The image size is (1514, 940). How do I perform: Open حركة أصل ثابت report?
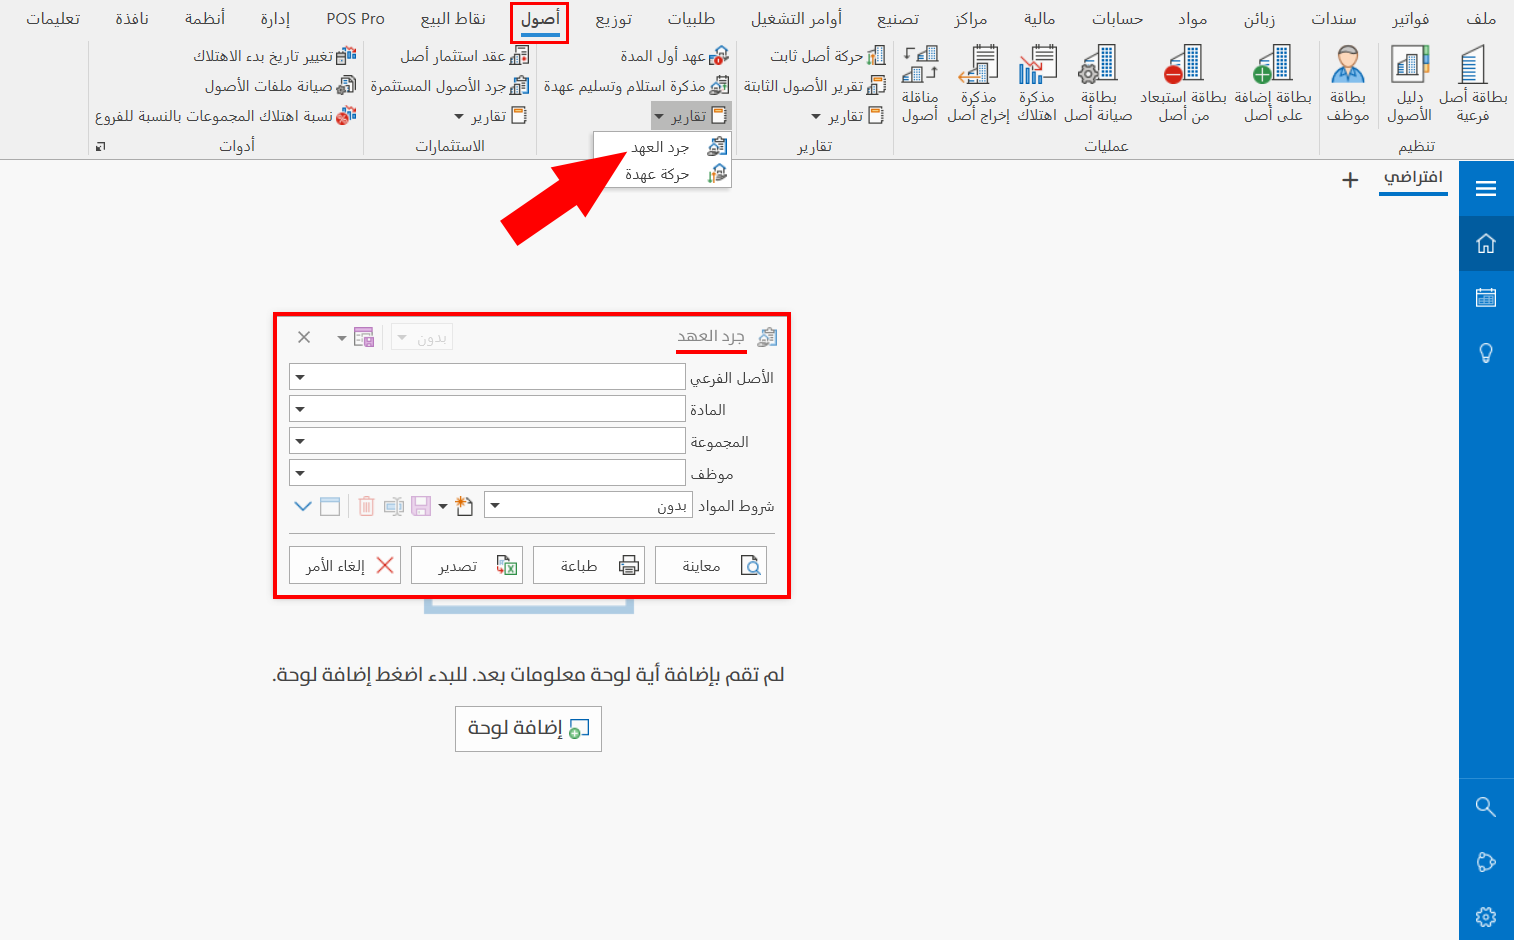point(828,56)
